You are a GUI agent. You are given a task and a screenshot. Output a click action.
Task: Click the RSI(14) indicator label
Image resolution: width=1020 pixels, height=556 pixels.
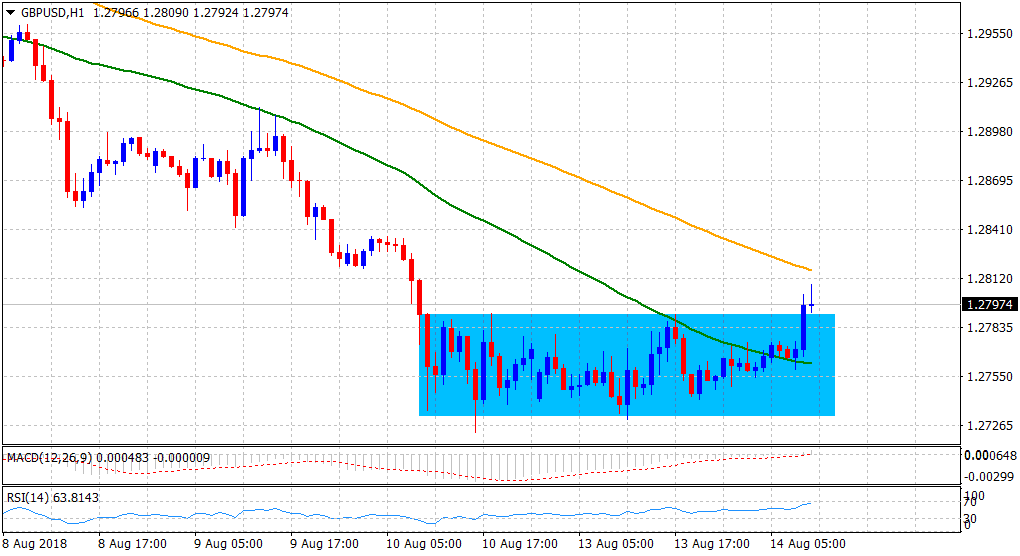click(29, 497)
